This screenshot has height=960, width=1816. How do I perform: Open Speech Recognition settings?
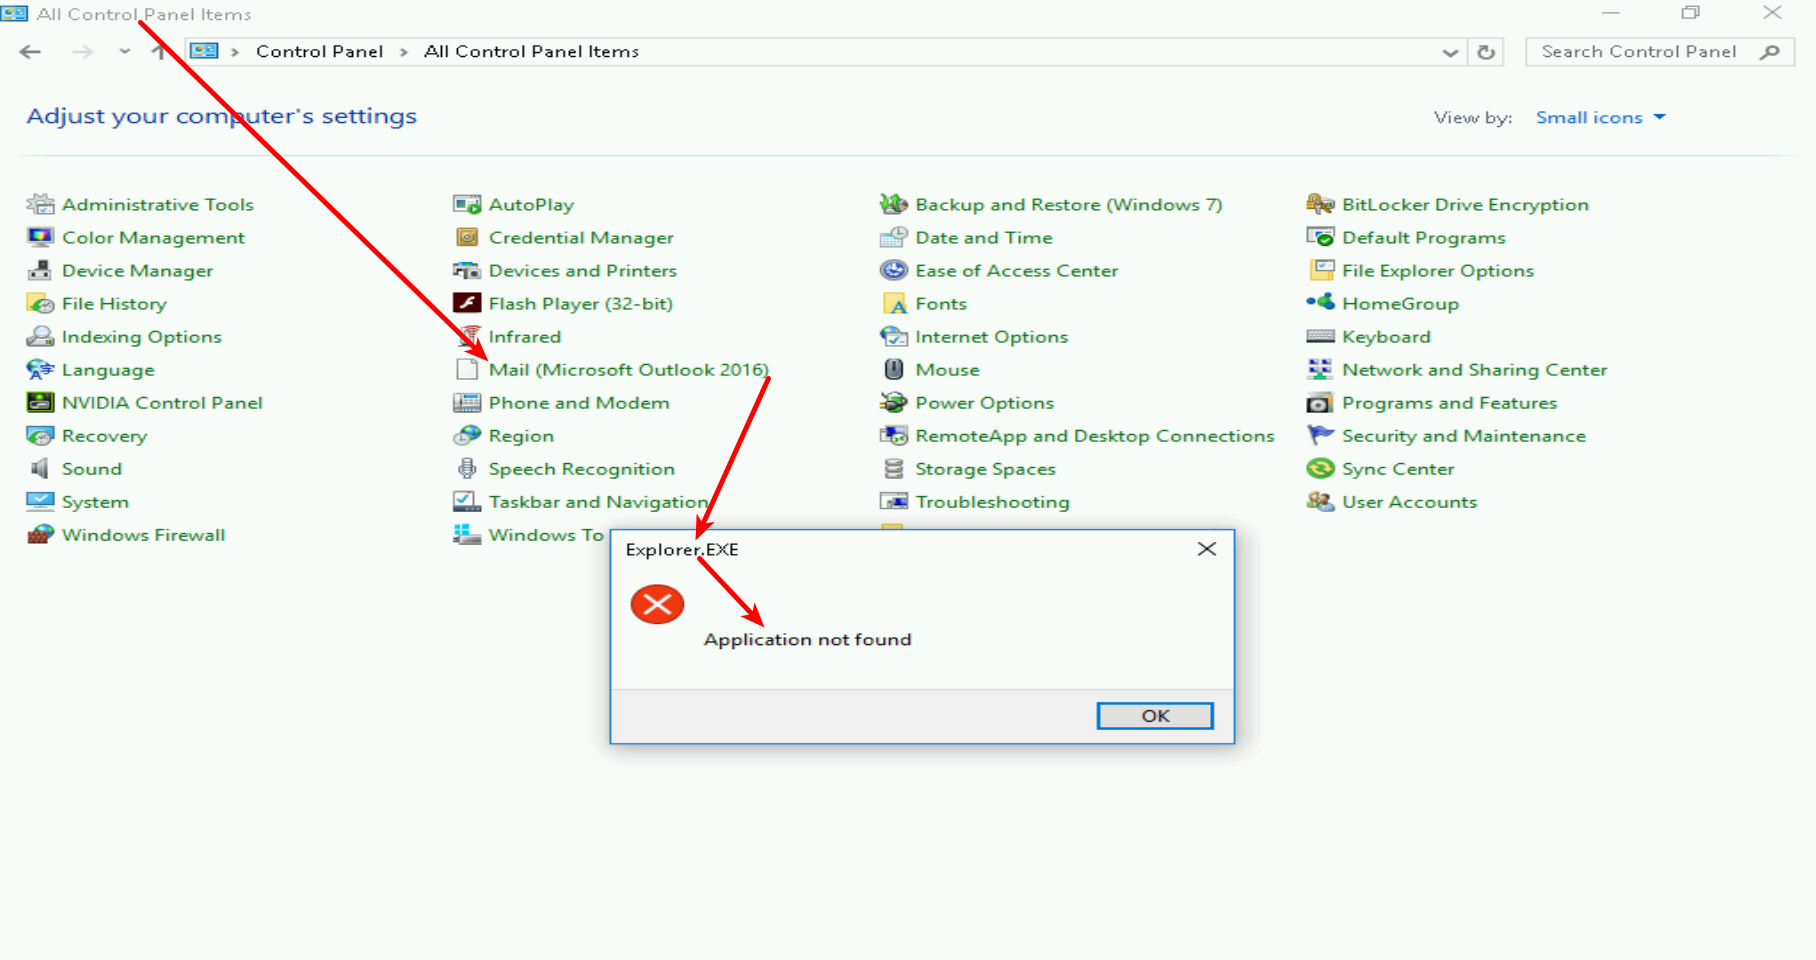pos(580,468)
